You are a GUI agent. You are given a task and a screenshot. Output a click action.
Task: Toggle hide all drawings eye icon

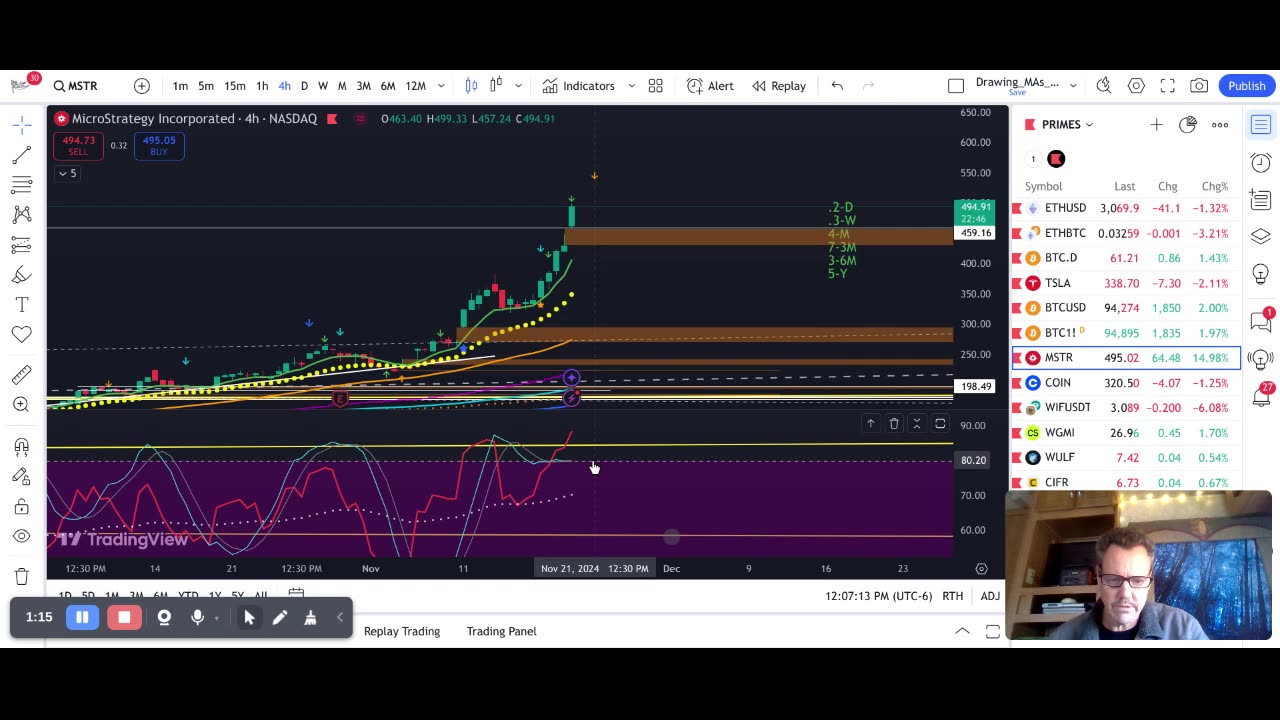(x=21, y=537)
